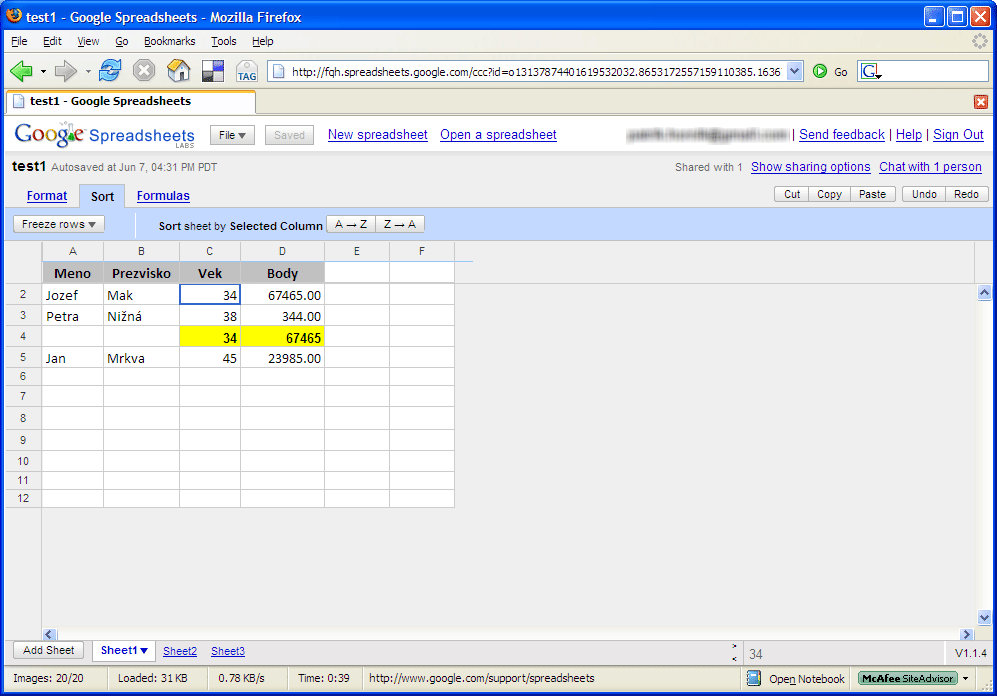
Task: Click the TAG toolbar icon
Action: [247, 71]
